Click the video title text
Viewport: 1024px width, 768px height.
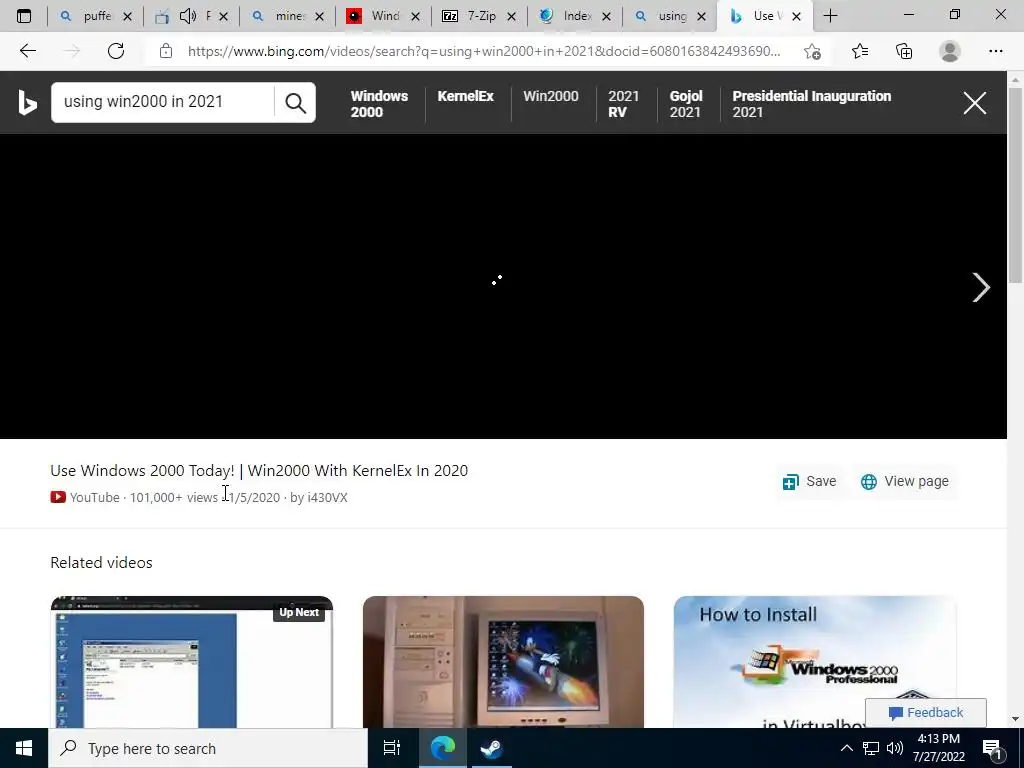tap(259, 470)
